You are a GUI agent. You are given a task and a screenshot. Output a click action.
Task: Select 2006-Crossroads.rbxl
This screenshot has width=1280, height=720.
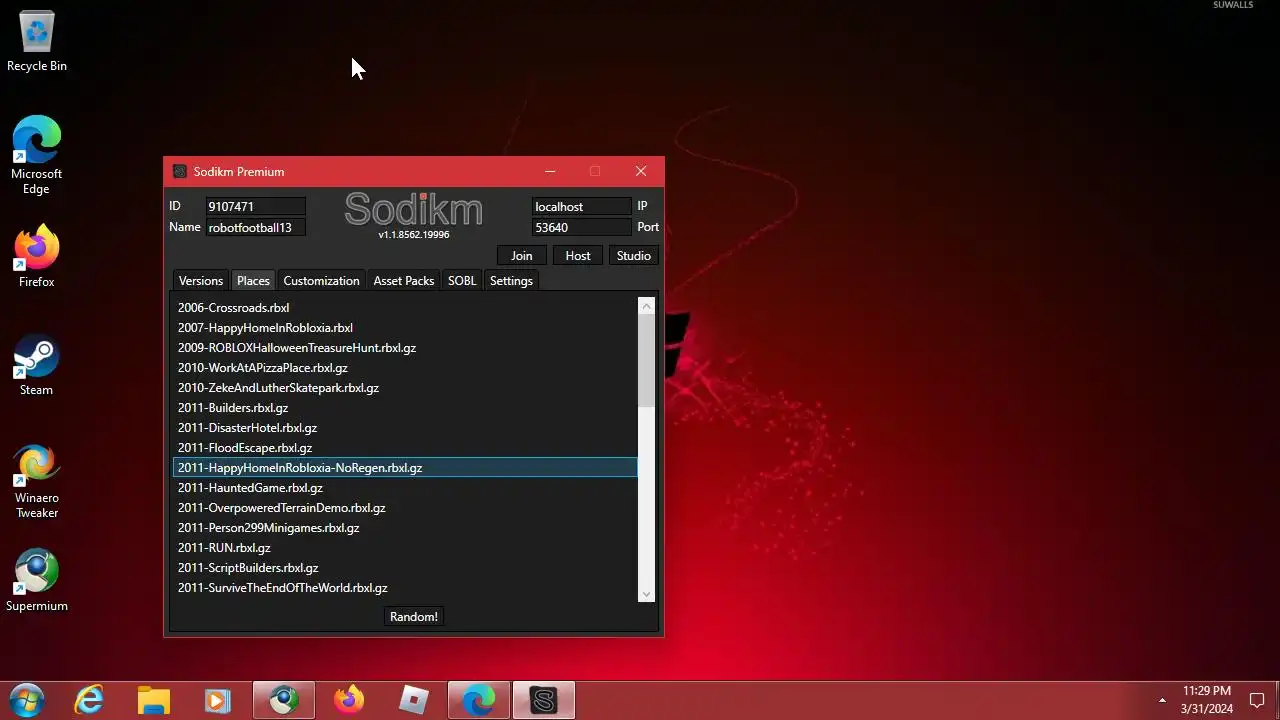[x=405, y=308]
